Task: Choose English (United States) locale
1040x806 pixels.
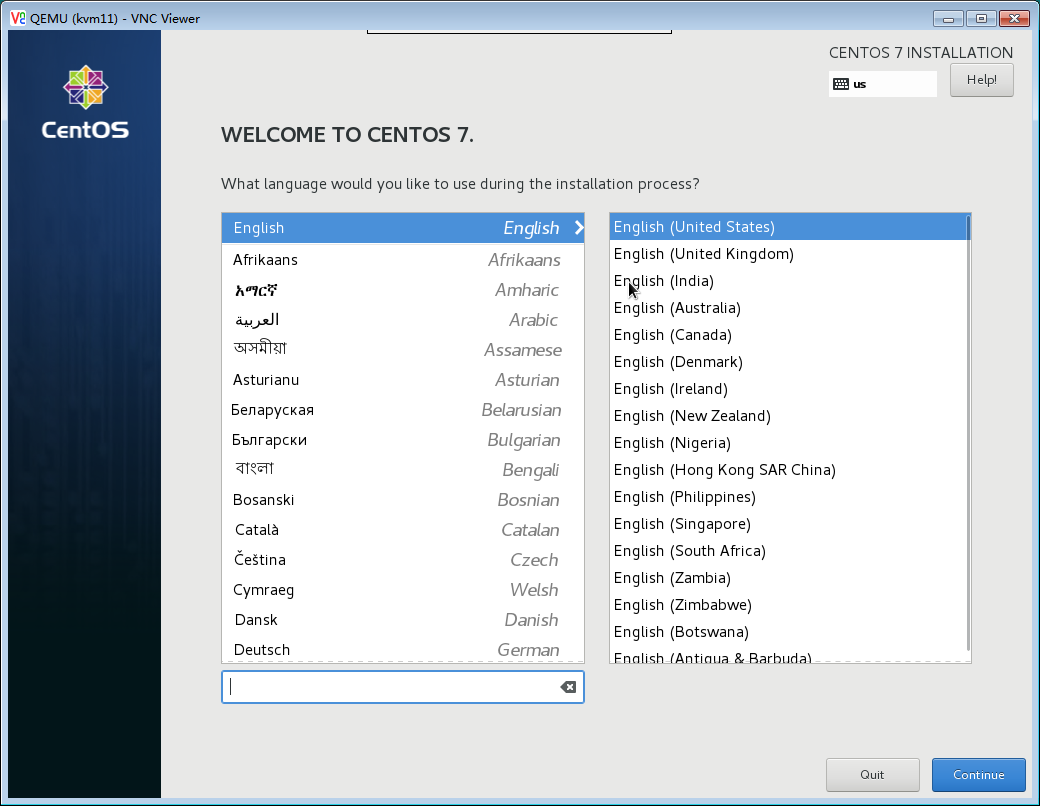Action: point(788,227)
